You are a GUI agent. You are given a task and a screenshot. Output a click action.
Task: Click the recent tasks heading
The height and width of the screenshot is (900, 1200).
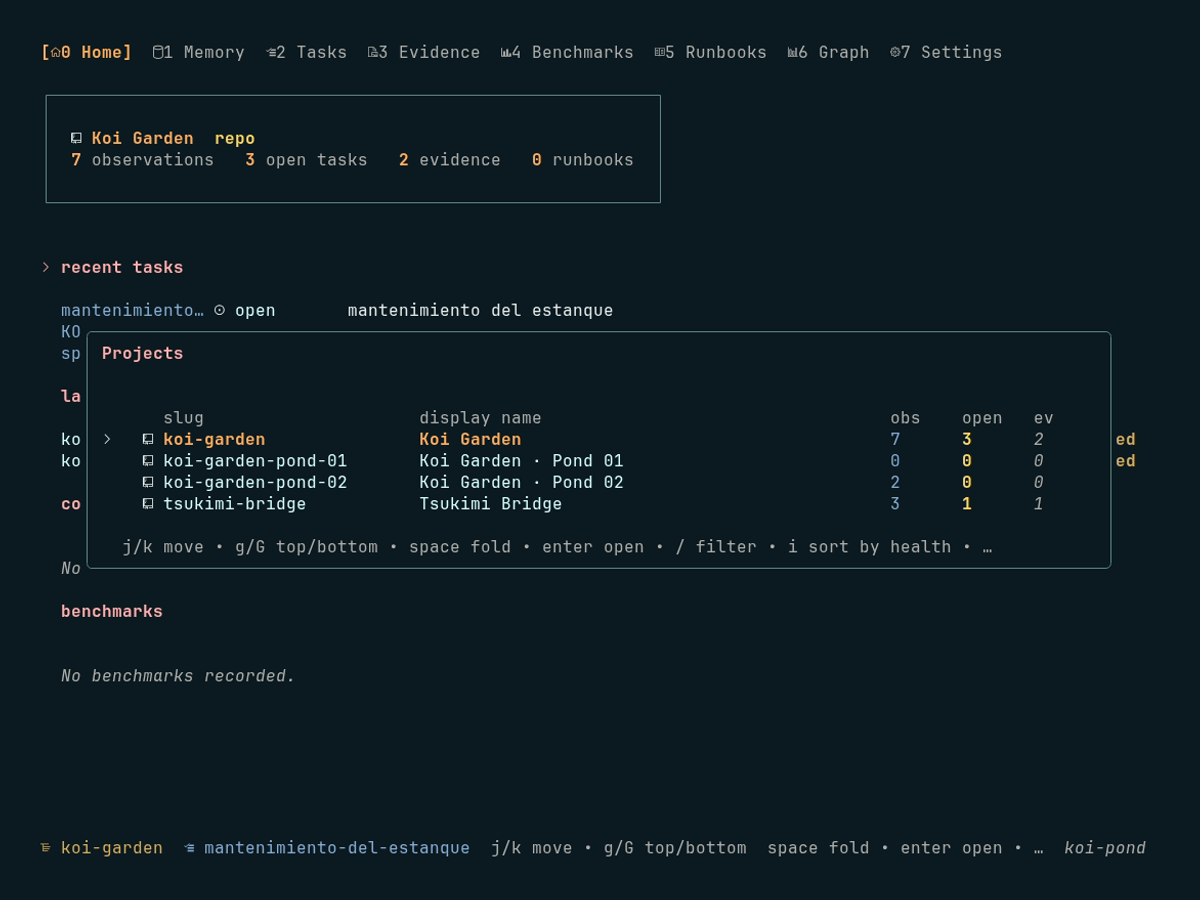point(122,267)
